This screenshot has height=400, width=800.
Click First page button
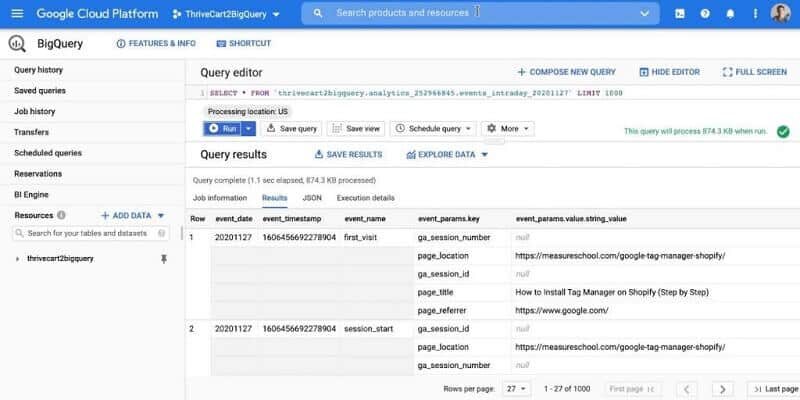pos(633,389)
